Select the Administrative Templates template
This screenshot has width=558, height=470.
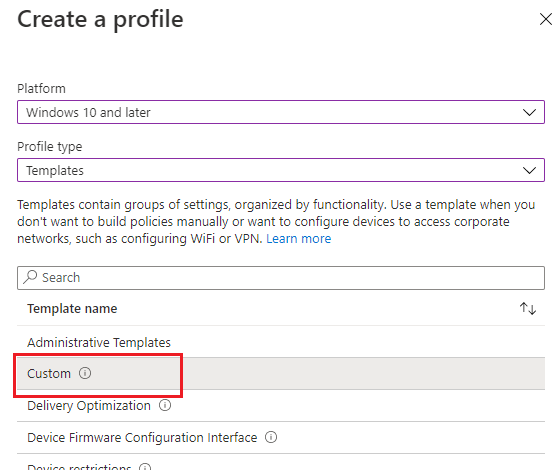(x=281, y=342)
